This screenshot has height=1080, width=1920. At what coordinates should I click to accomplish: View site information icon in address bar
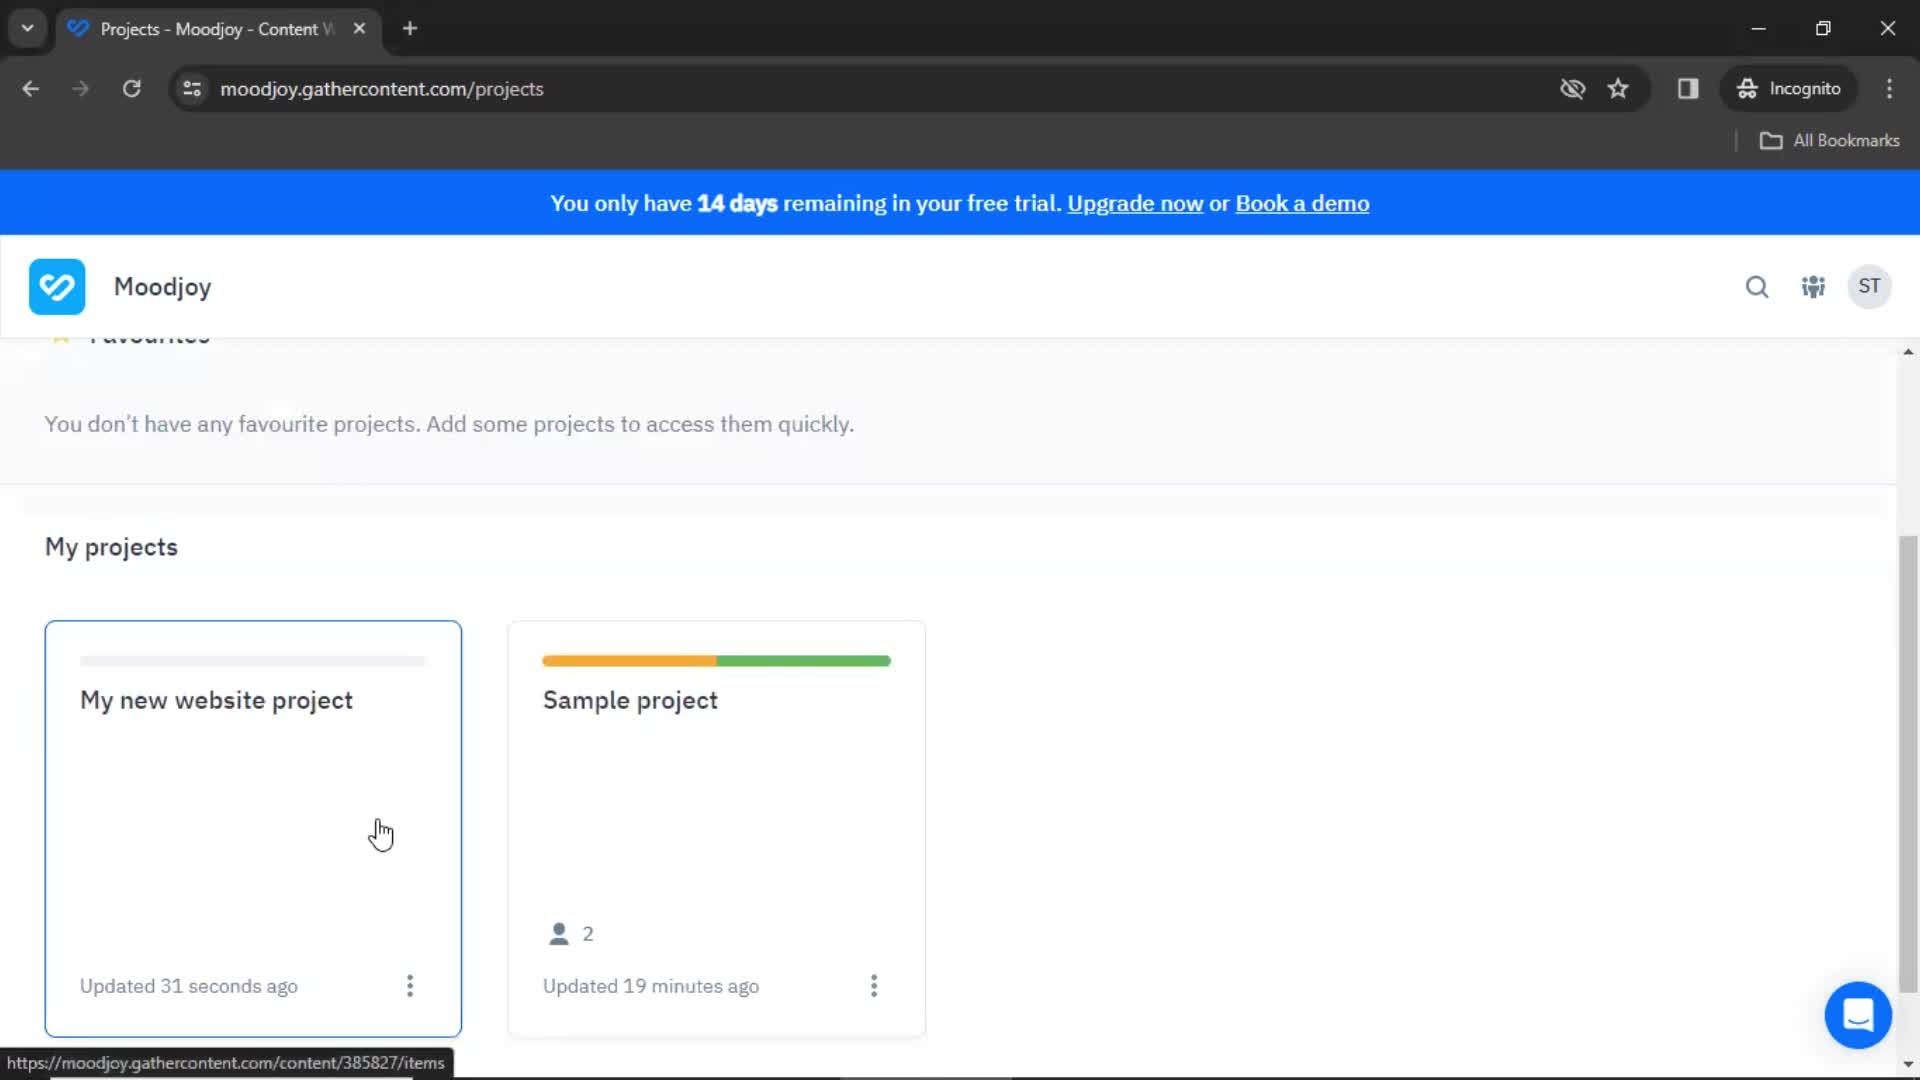tap(192, 89)
